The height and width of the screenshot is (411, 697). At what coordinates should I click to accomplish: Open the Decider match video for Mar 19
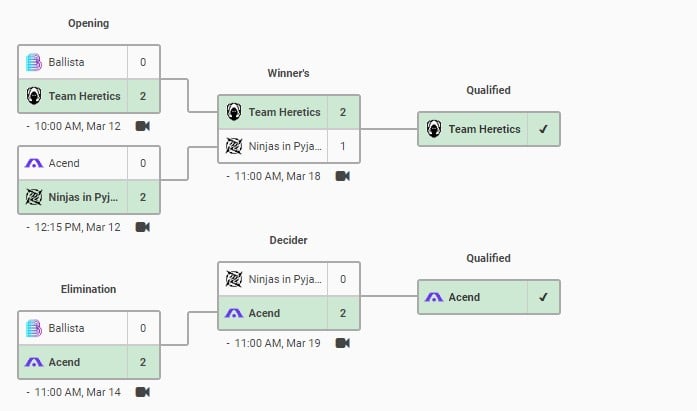pos(342,343)
